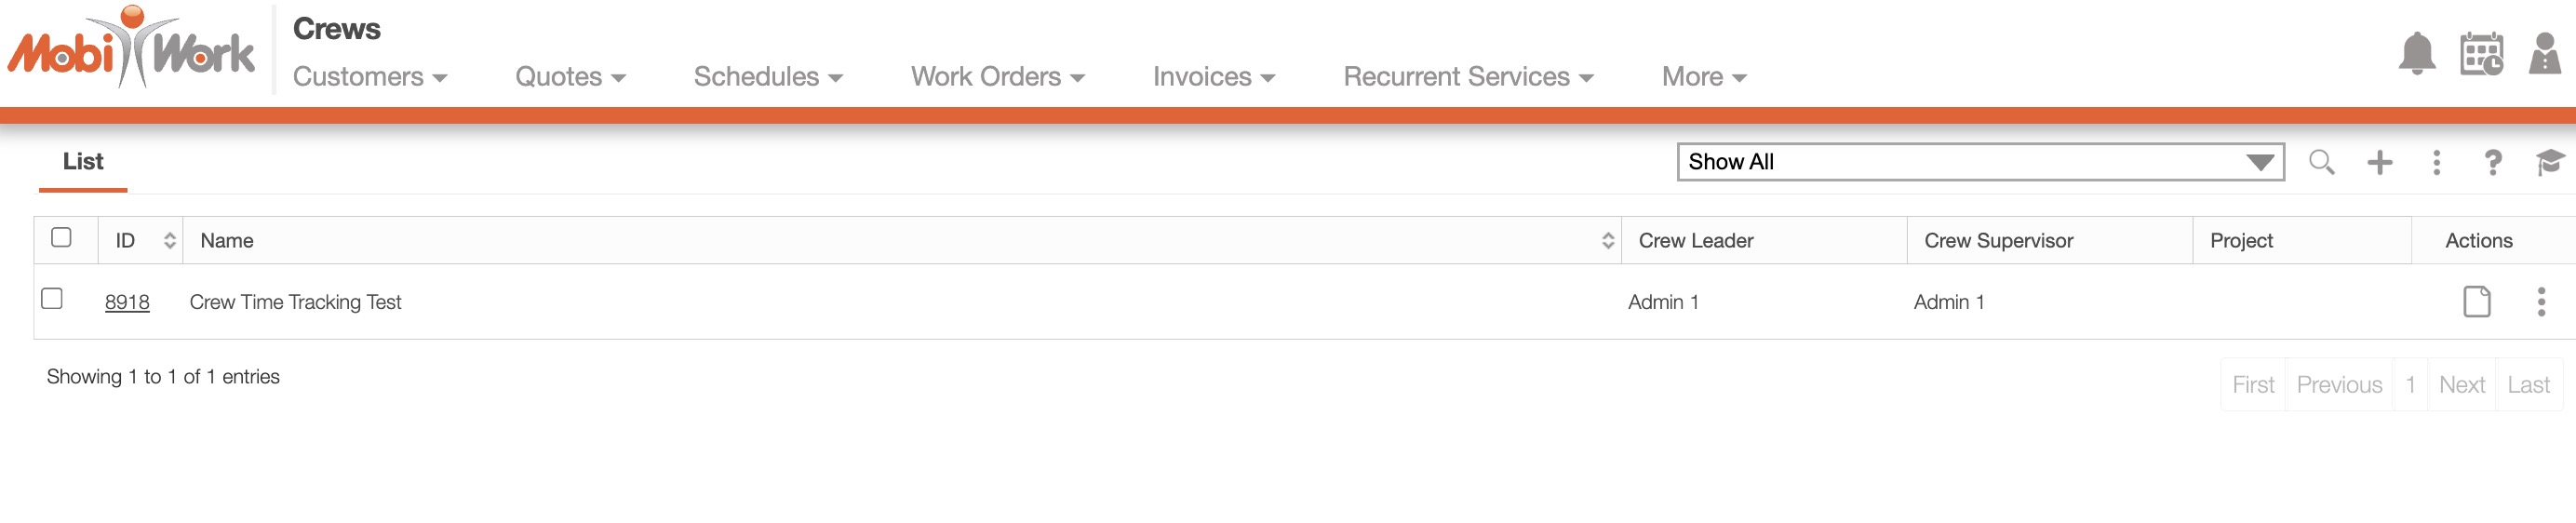Open the document icon for crew 8918

coord(2476,301)
